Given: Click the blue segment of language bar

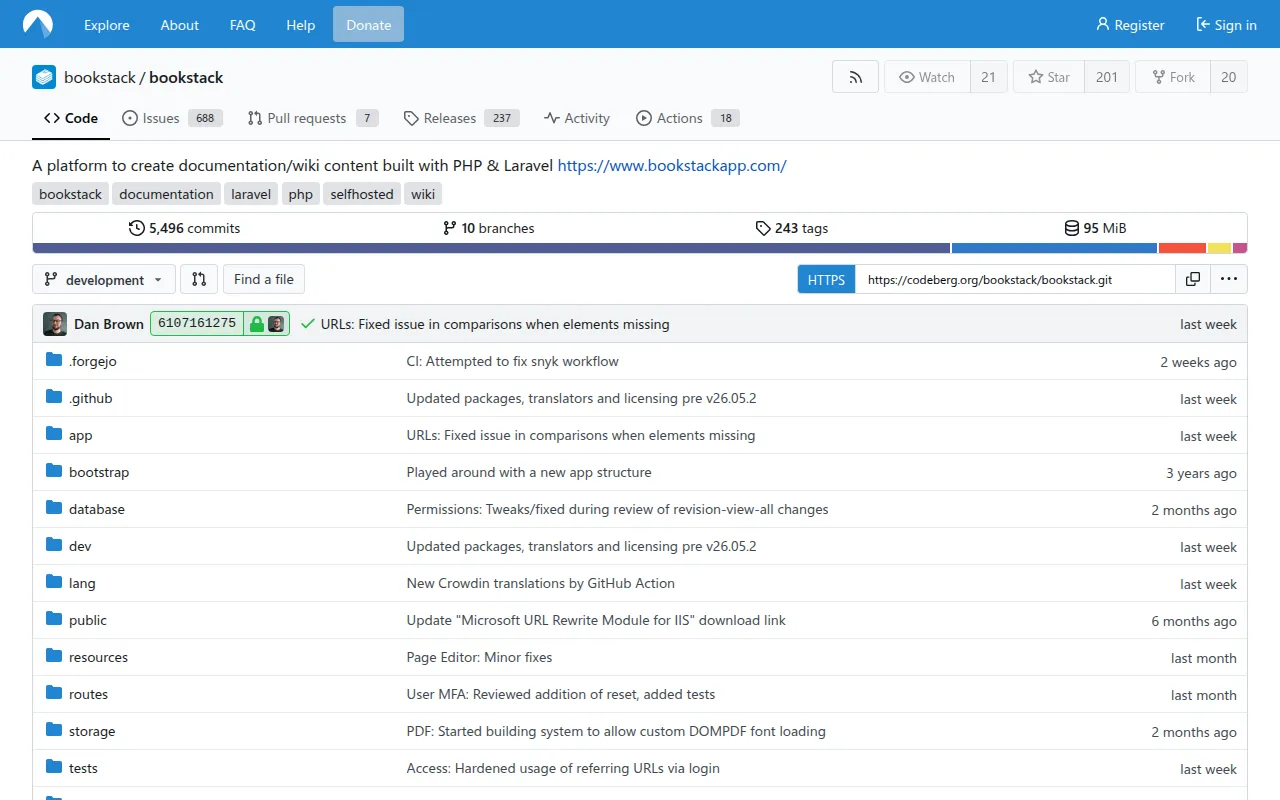Looking at the screenshot, I should [x=1054, y=248].
